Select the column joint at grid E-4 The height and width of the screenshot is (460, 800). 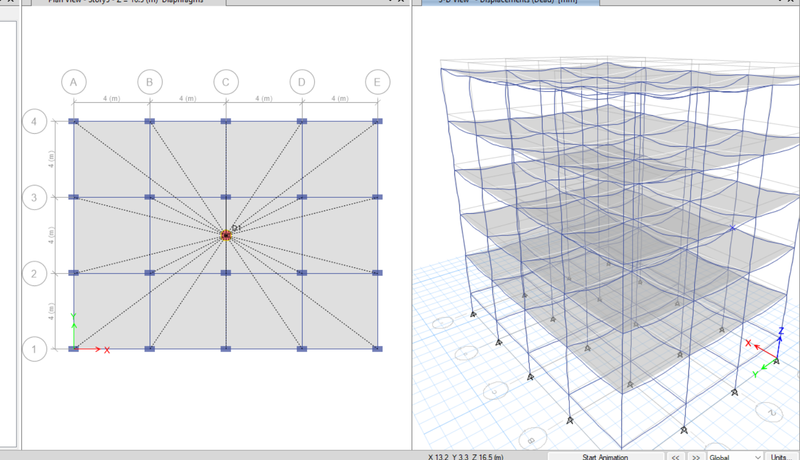378,121
